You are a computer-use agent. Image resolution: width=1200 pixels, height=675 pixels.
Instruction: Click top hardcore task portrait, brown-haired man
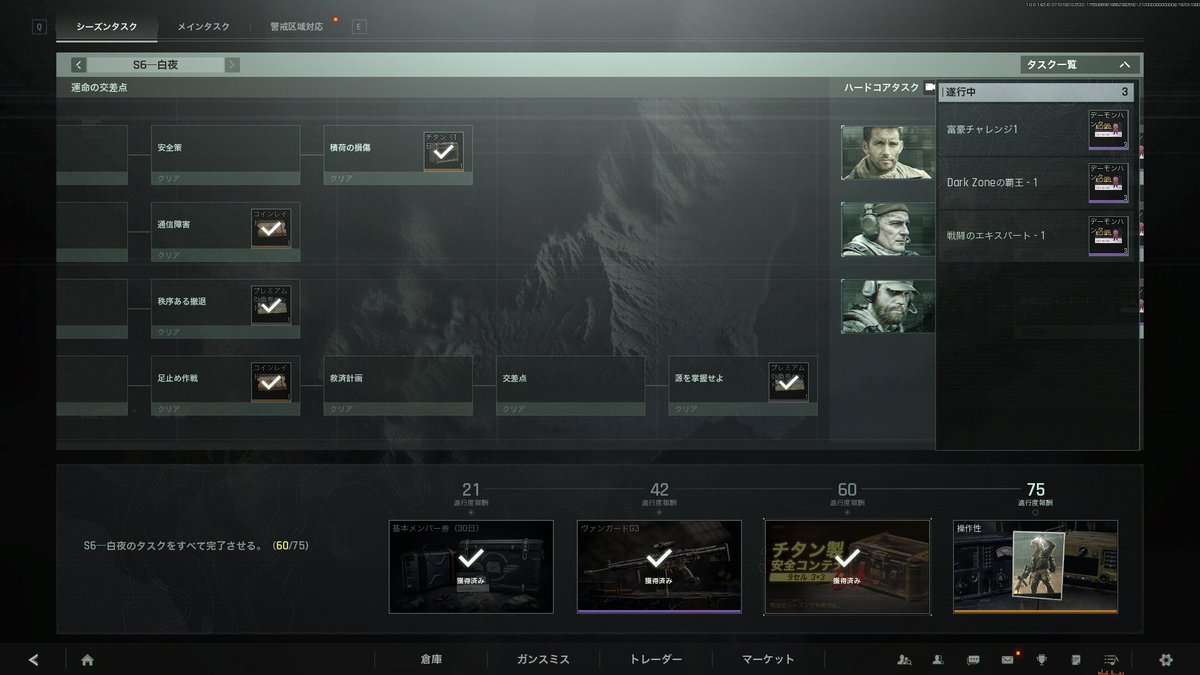888,152
